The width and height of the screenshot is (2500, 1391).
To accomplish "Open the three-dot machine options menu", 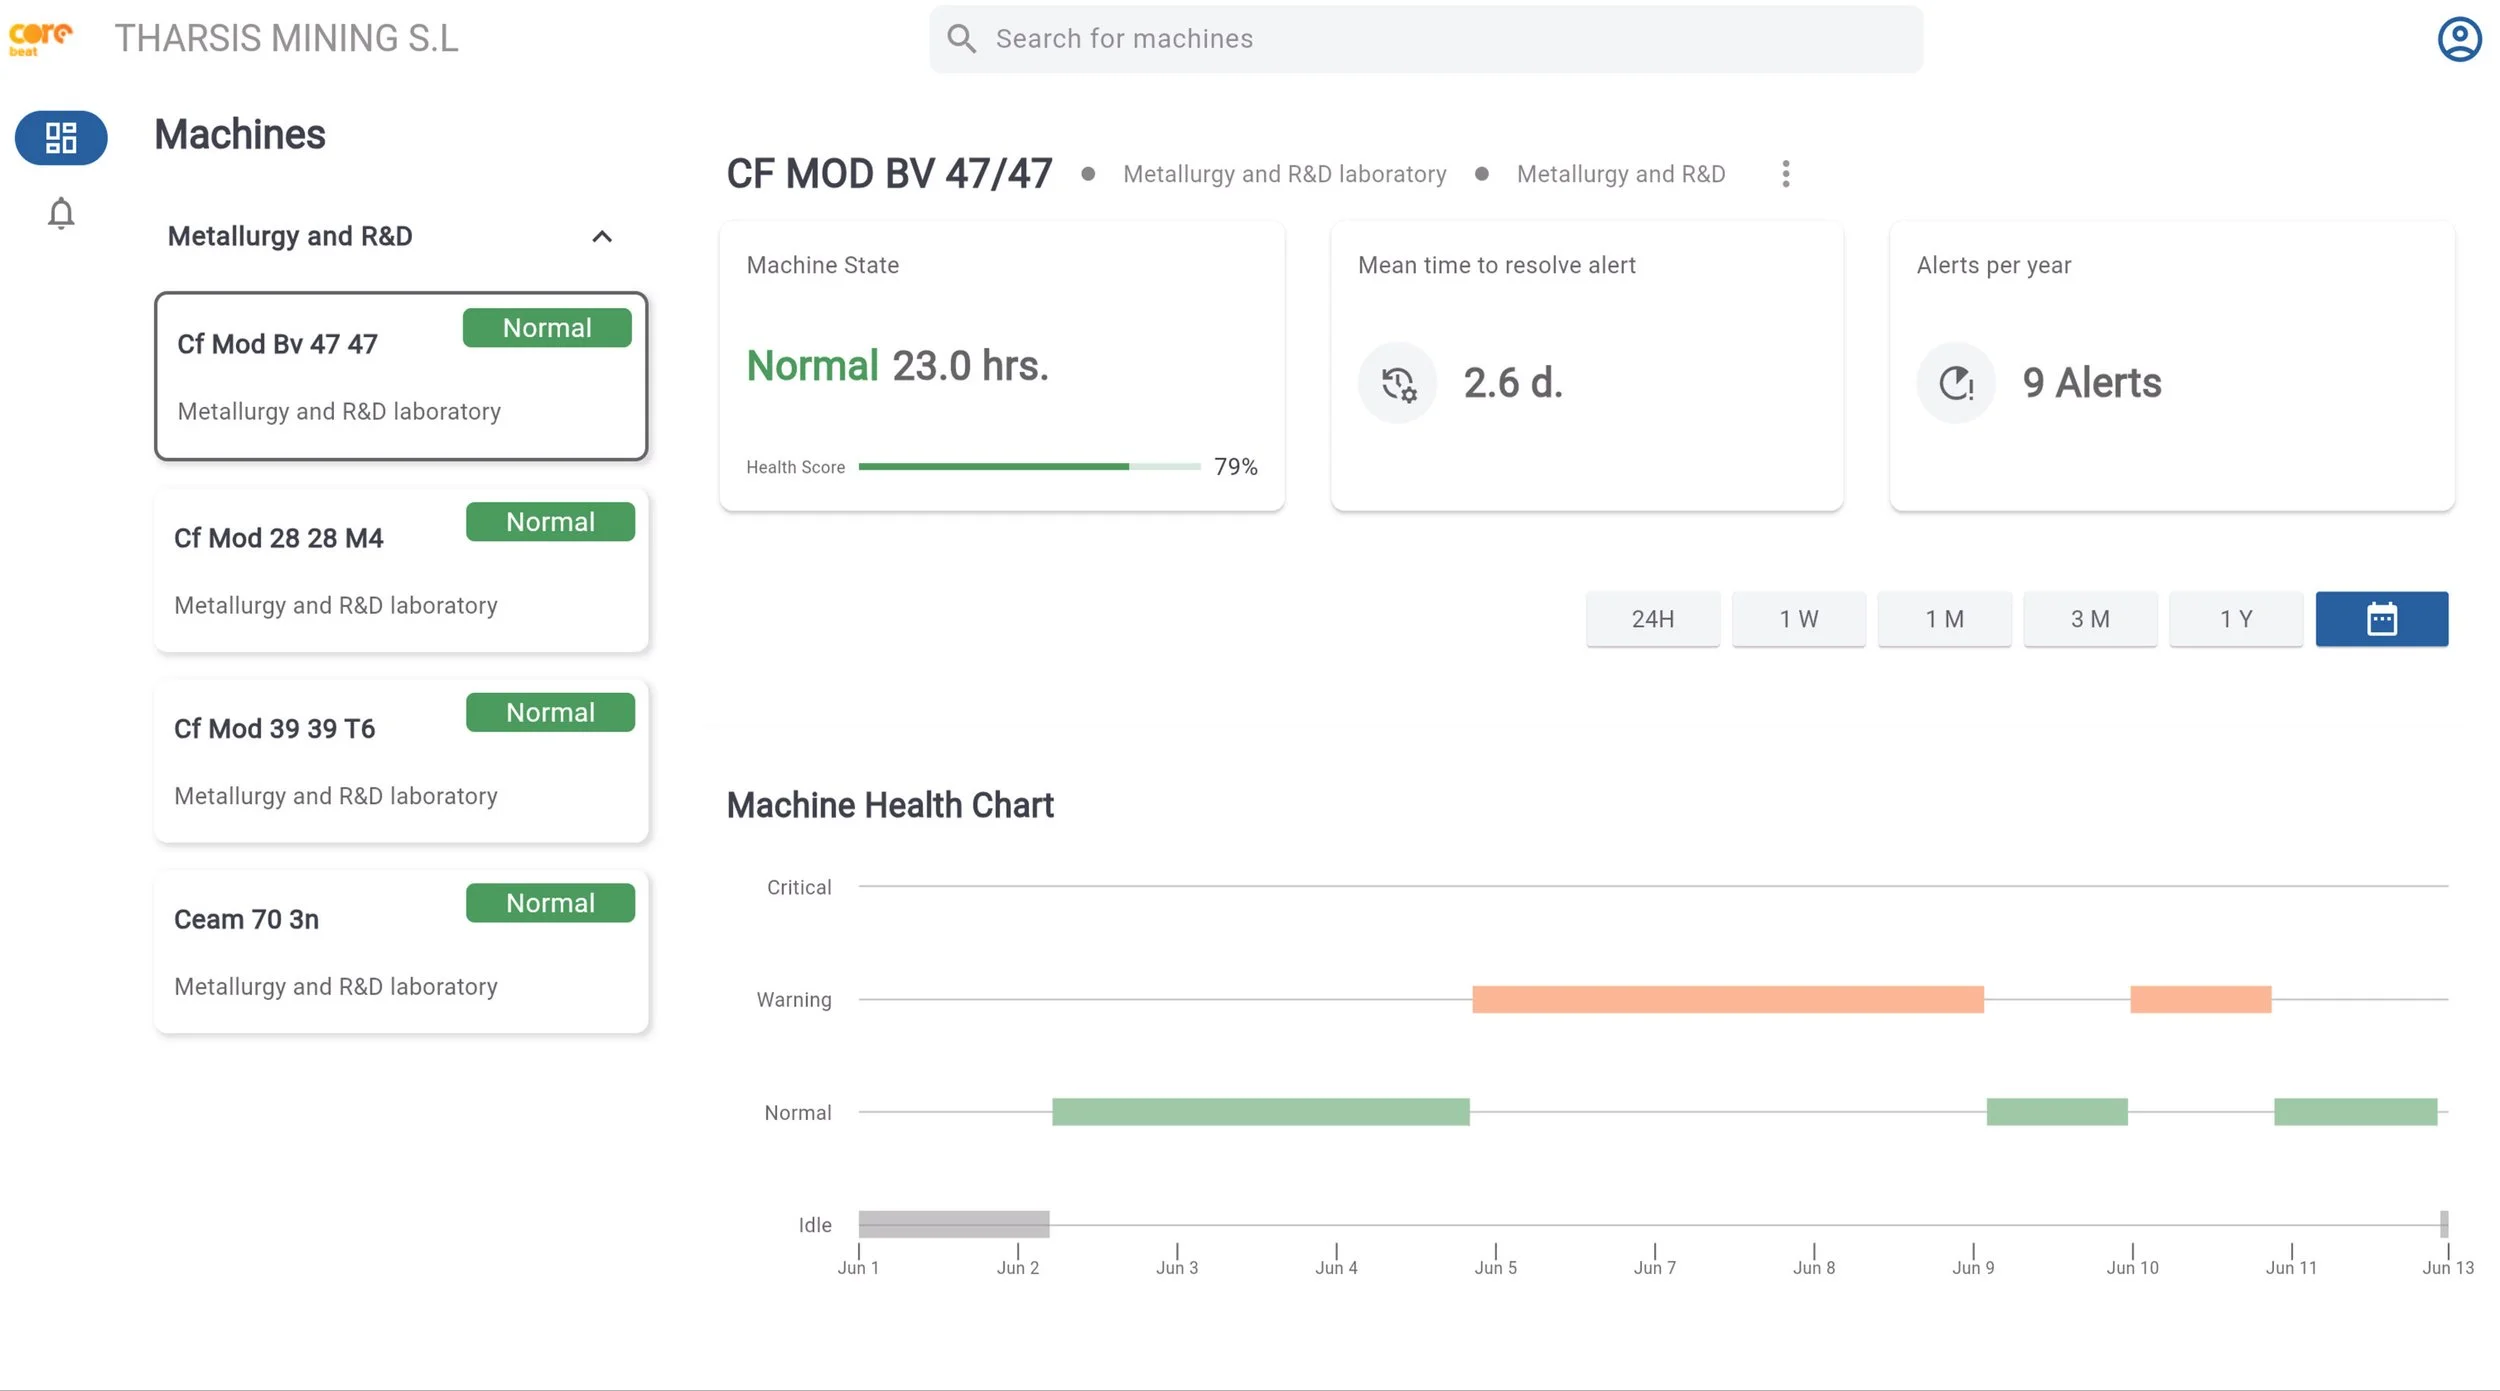I will pos(1785,174).
